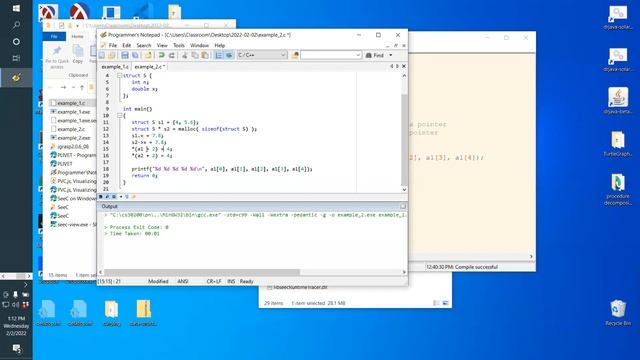This screenshot has width=640, height=360.
Task: Select the TurtleGraph desktop folder icon
Action: 618,144
